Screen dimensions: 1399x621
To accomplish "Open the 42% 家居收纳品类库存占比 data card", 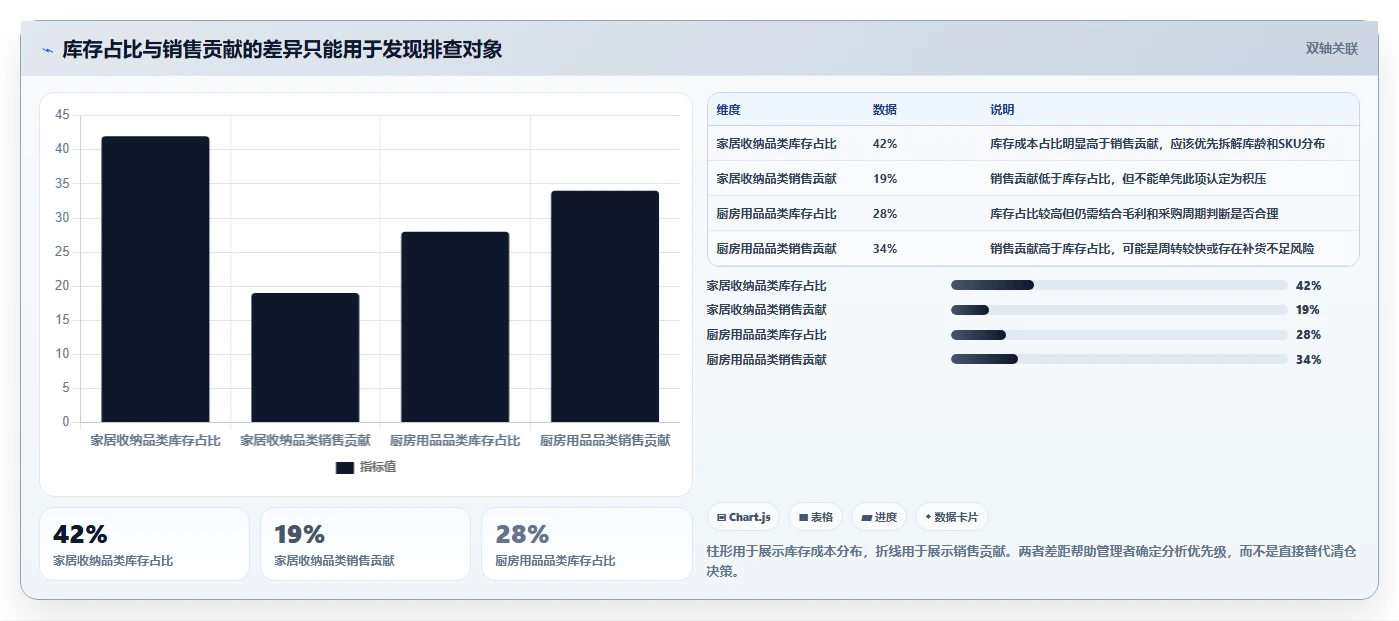I will (x=145, y=544).
